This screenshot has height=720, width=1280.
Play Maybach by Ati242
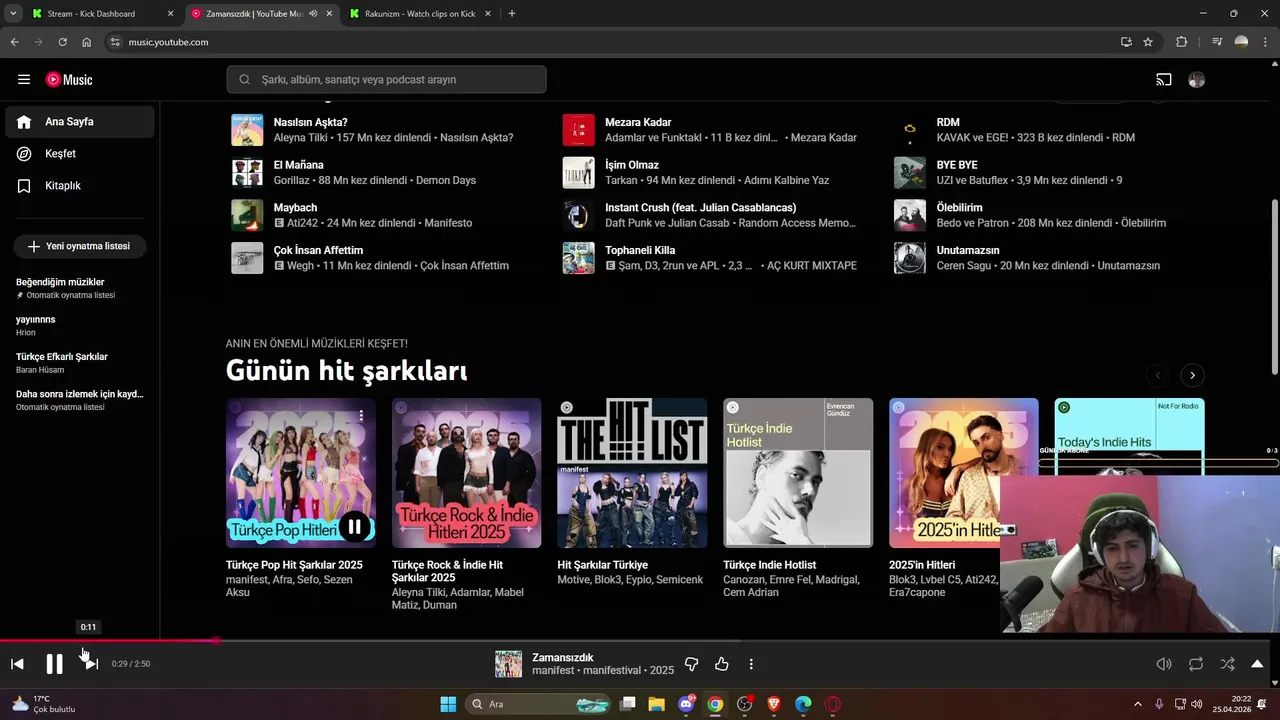click(247, 215)
